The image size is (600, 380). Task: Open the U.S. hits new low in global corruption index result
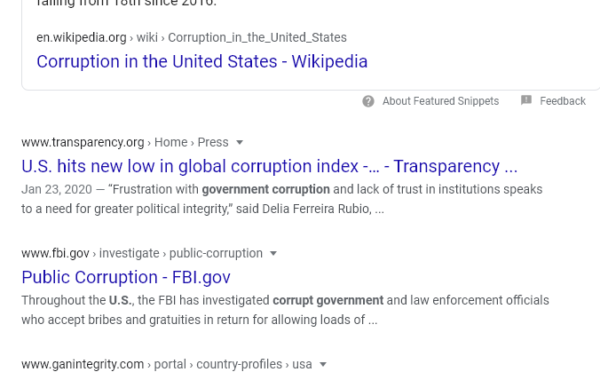tap(269, 166)
